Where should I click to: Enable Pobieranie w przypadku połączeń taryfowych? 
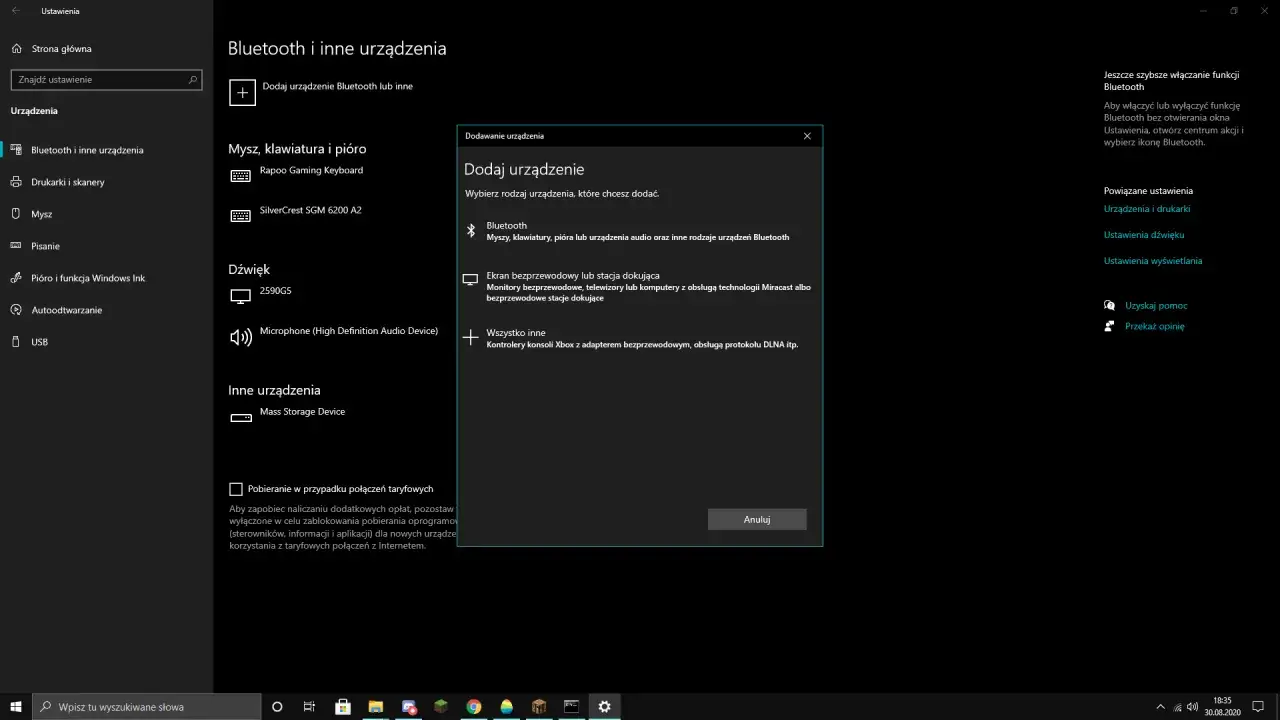coord(236,488)
